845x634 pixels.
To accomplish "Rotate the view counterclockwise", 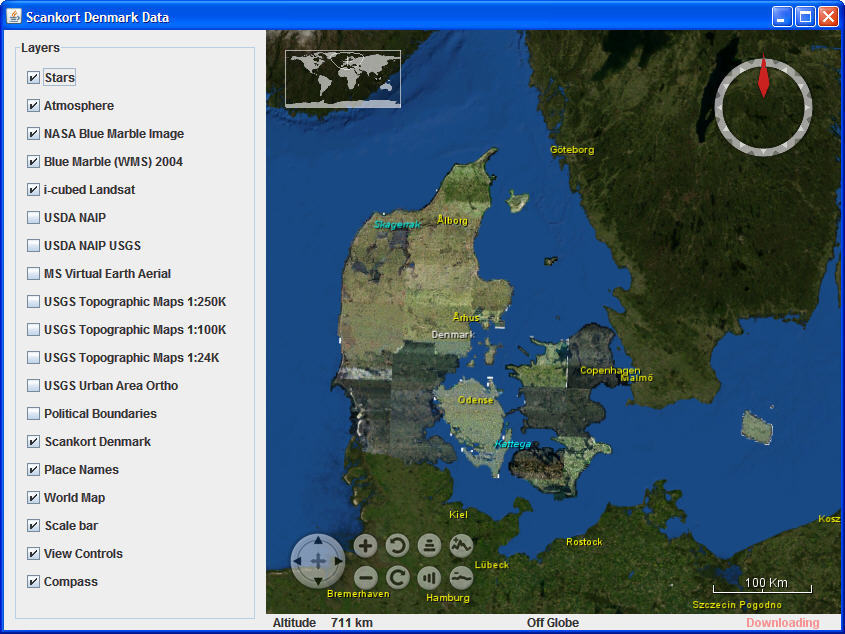I will pos(397,545).
